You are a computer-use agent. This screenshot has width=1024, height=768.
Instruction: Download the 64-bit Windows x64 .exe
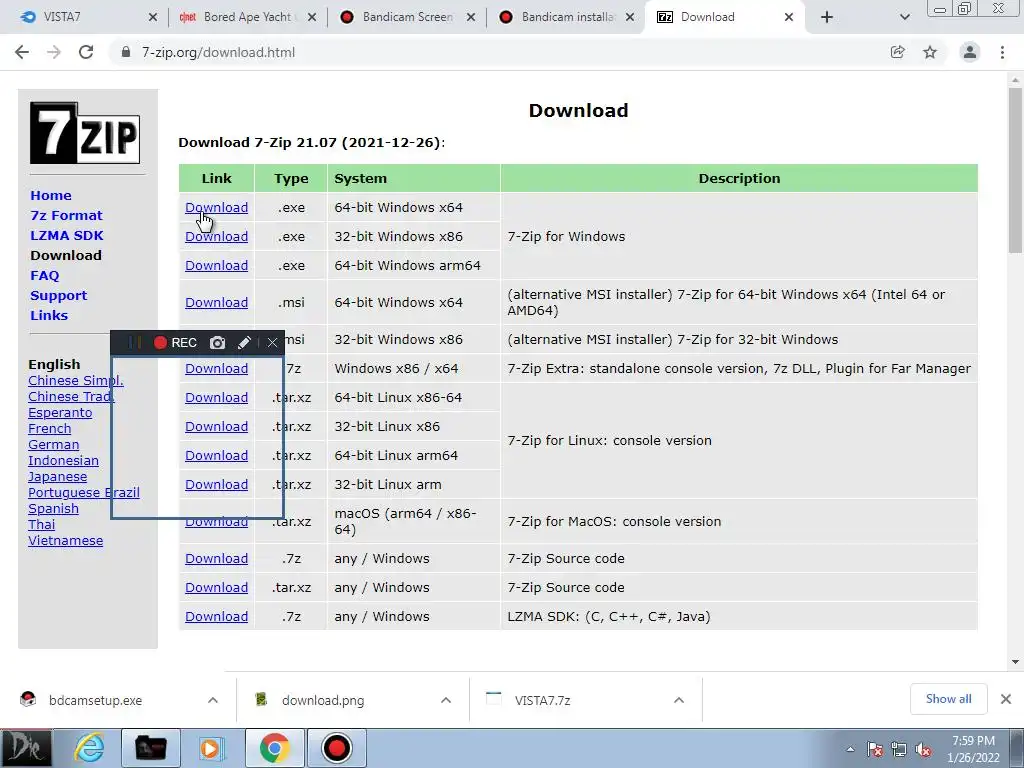216,208
